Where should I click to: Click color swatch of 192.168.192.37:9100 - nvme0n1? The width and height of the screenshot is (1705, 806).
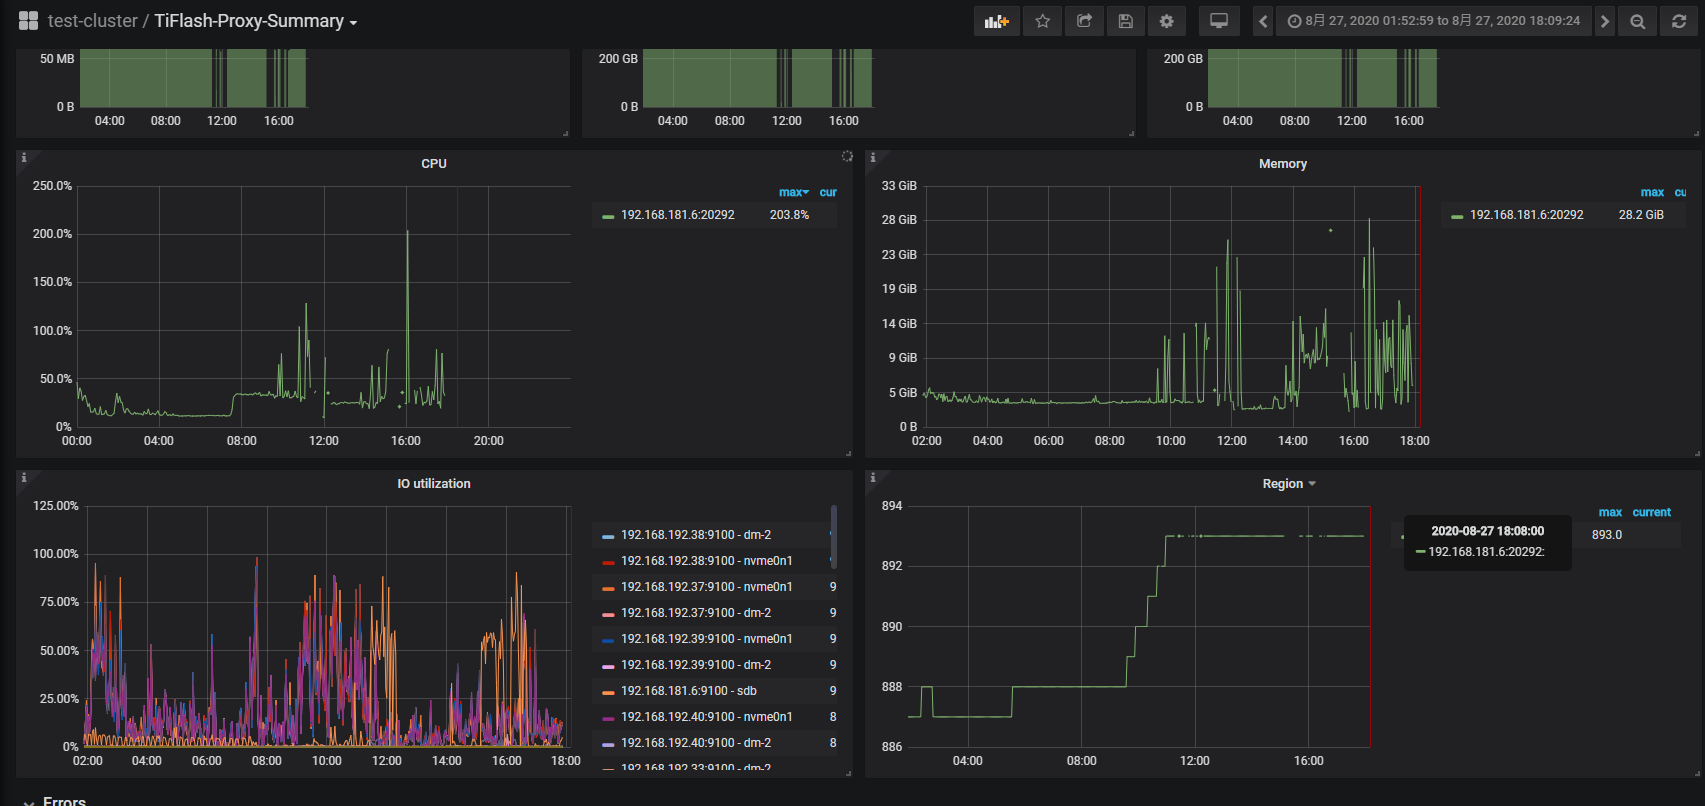click(608, 588)
